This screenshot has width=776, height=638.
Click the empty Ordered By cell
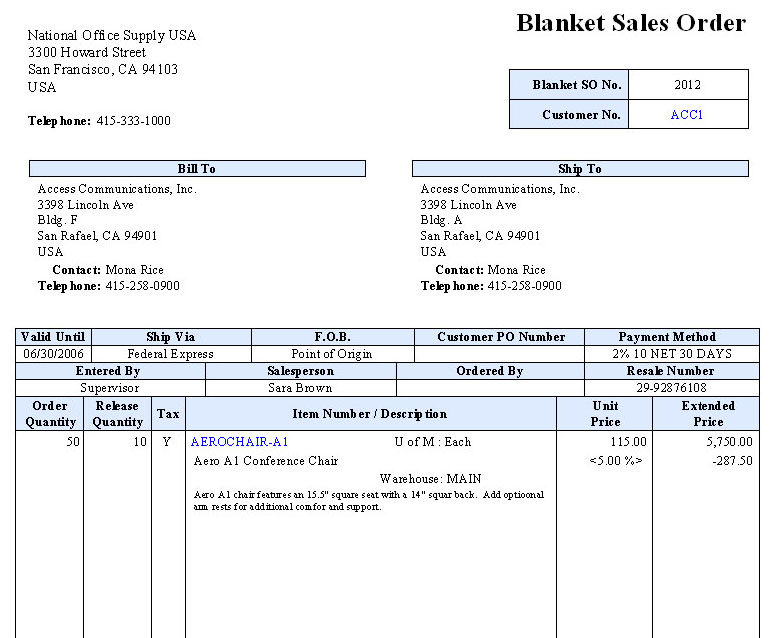pos(490,388)
